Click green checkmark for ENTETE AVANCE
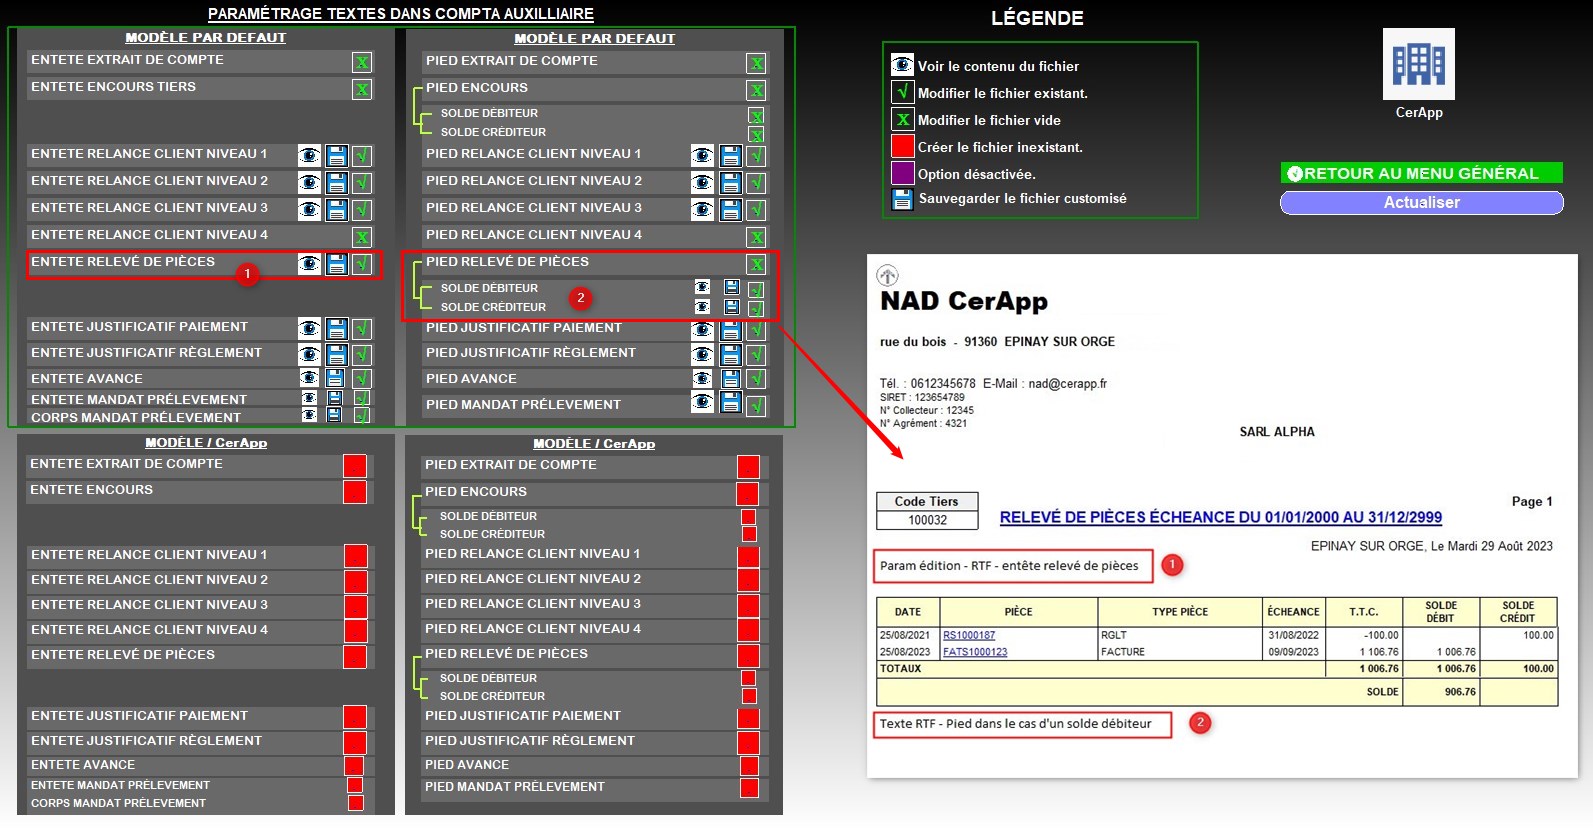Image resolution: width=1593 pixels, height=830 pixels. coord(362,379)
